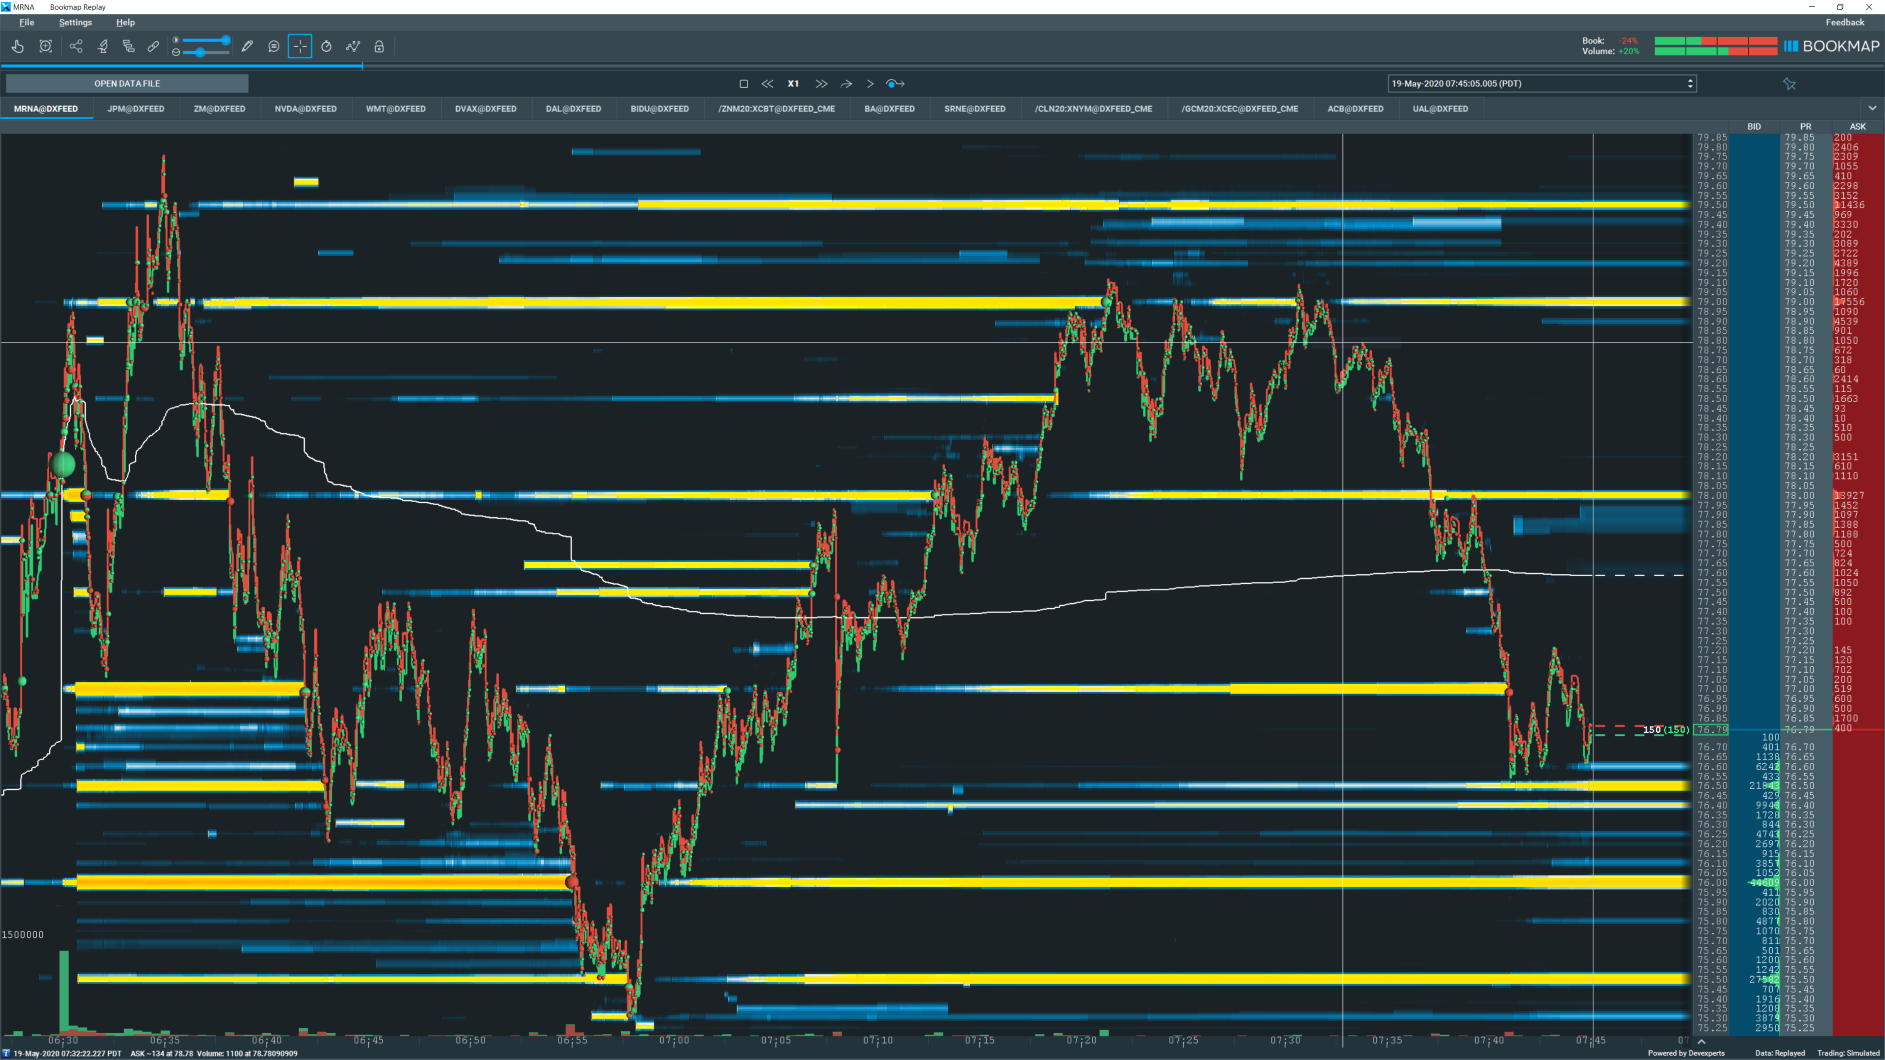The height and width of the screenshot is (1060, 1885).
Task: Click the replay date-time spinner arrows
Action: (1690, 84)
